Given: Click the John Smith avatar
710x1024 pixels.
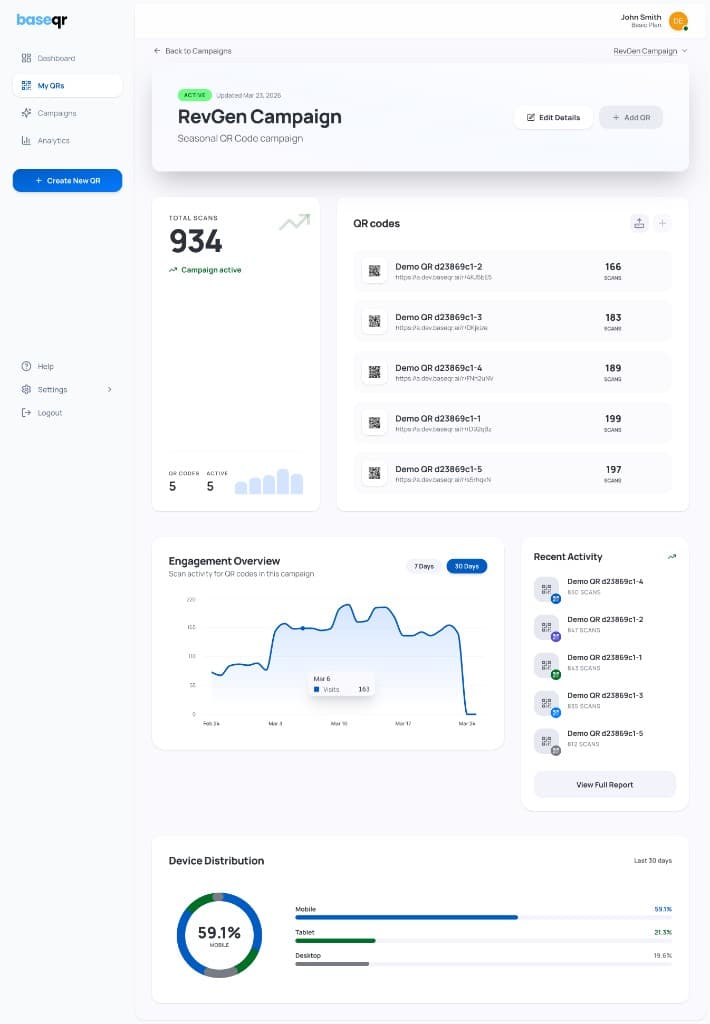Looking at the screenshot, I should coord(679,21).
